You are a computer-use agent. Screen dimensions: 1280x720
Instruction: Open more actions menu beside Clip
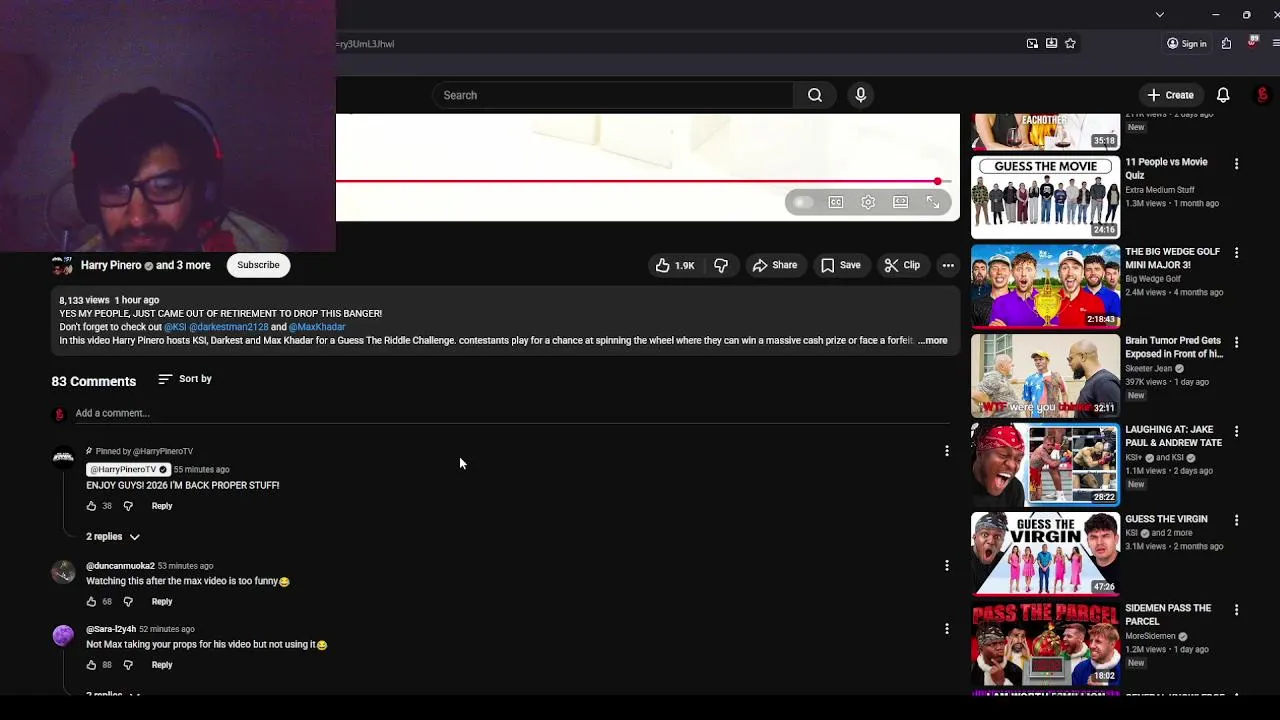(948, 265)
